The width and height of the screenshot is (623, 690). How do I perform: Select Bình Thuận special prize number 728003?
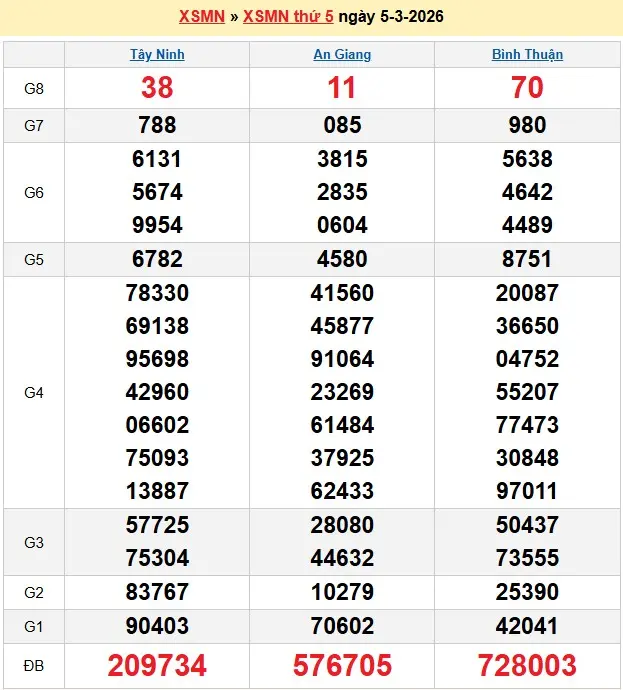(527, 666)
